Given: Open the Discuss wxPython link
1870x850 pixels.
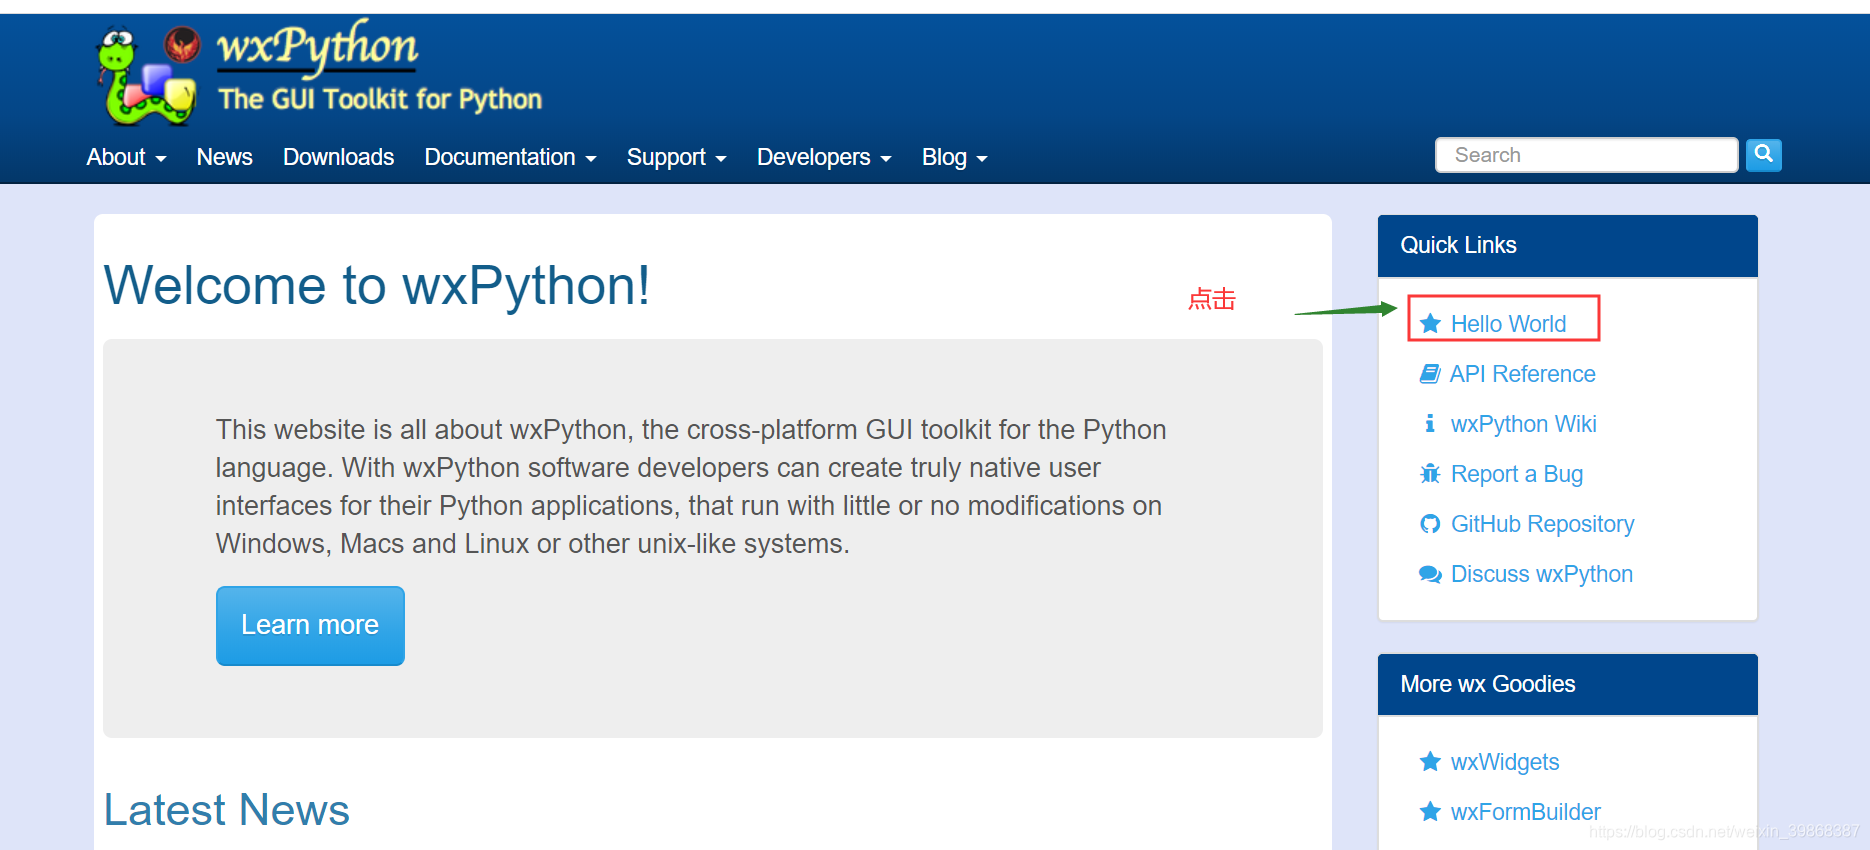Looking at the screenshot, I should pyautogui.click(x=1541, y=574).
